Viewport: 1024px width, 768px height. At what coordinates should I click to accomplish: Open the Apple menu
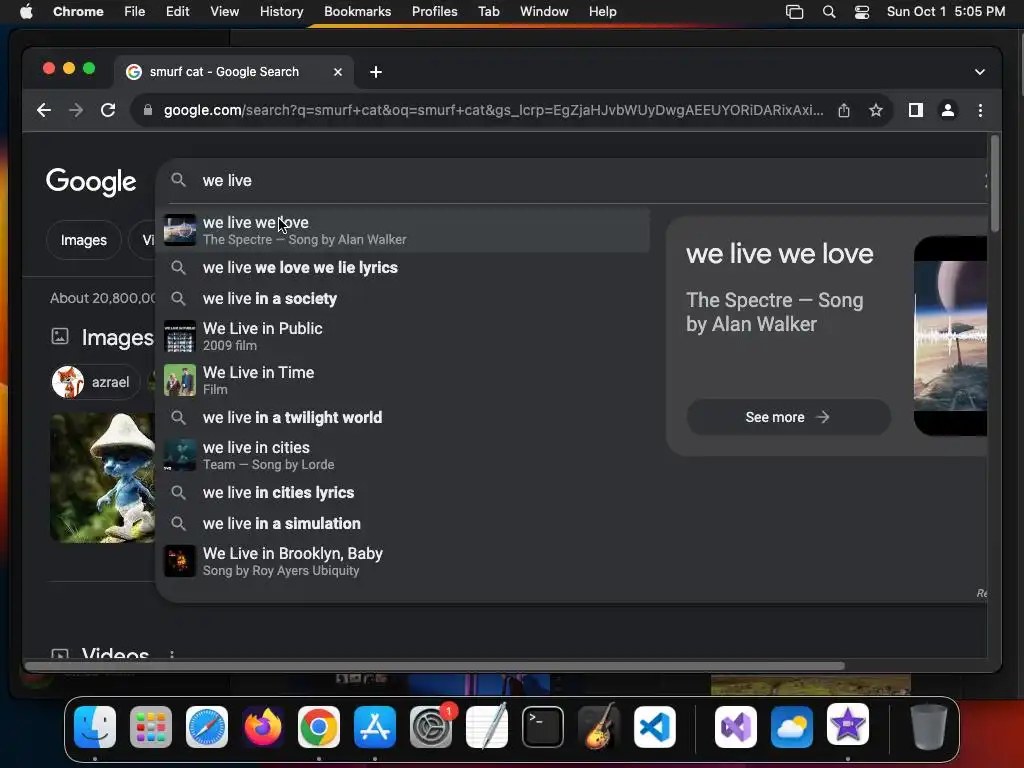pyautogui.click(x=26, y=12)
